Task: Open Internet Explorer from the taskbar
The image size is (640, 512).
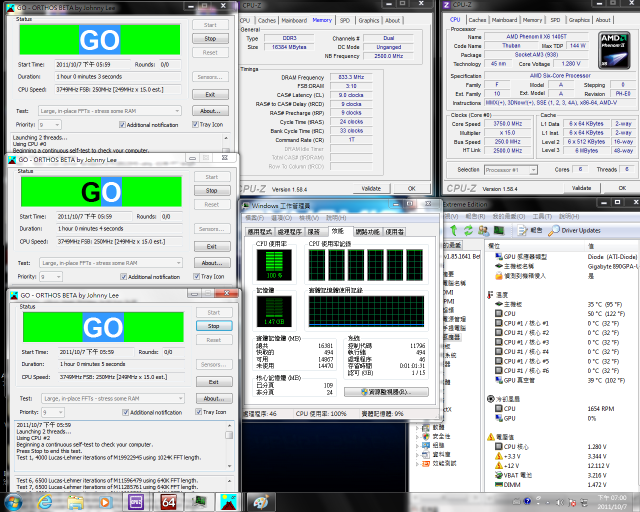Action: 45,502
